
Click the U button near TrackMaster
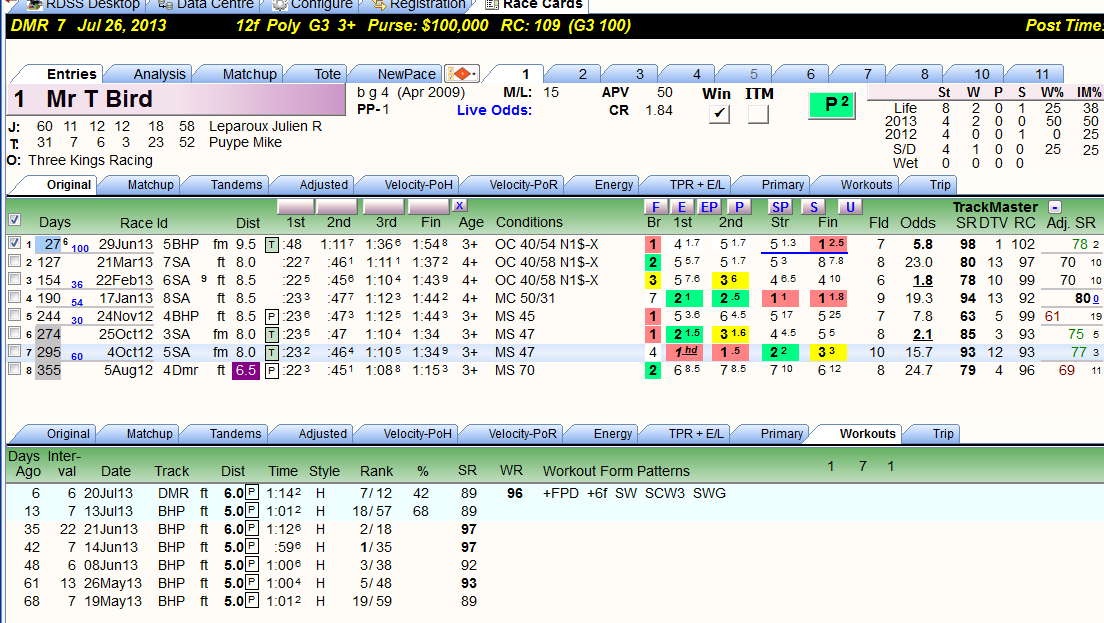pos(850,207)
